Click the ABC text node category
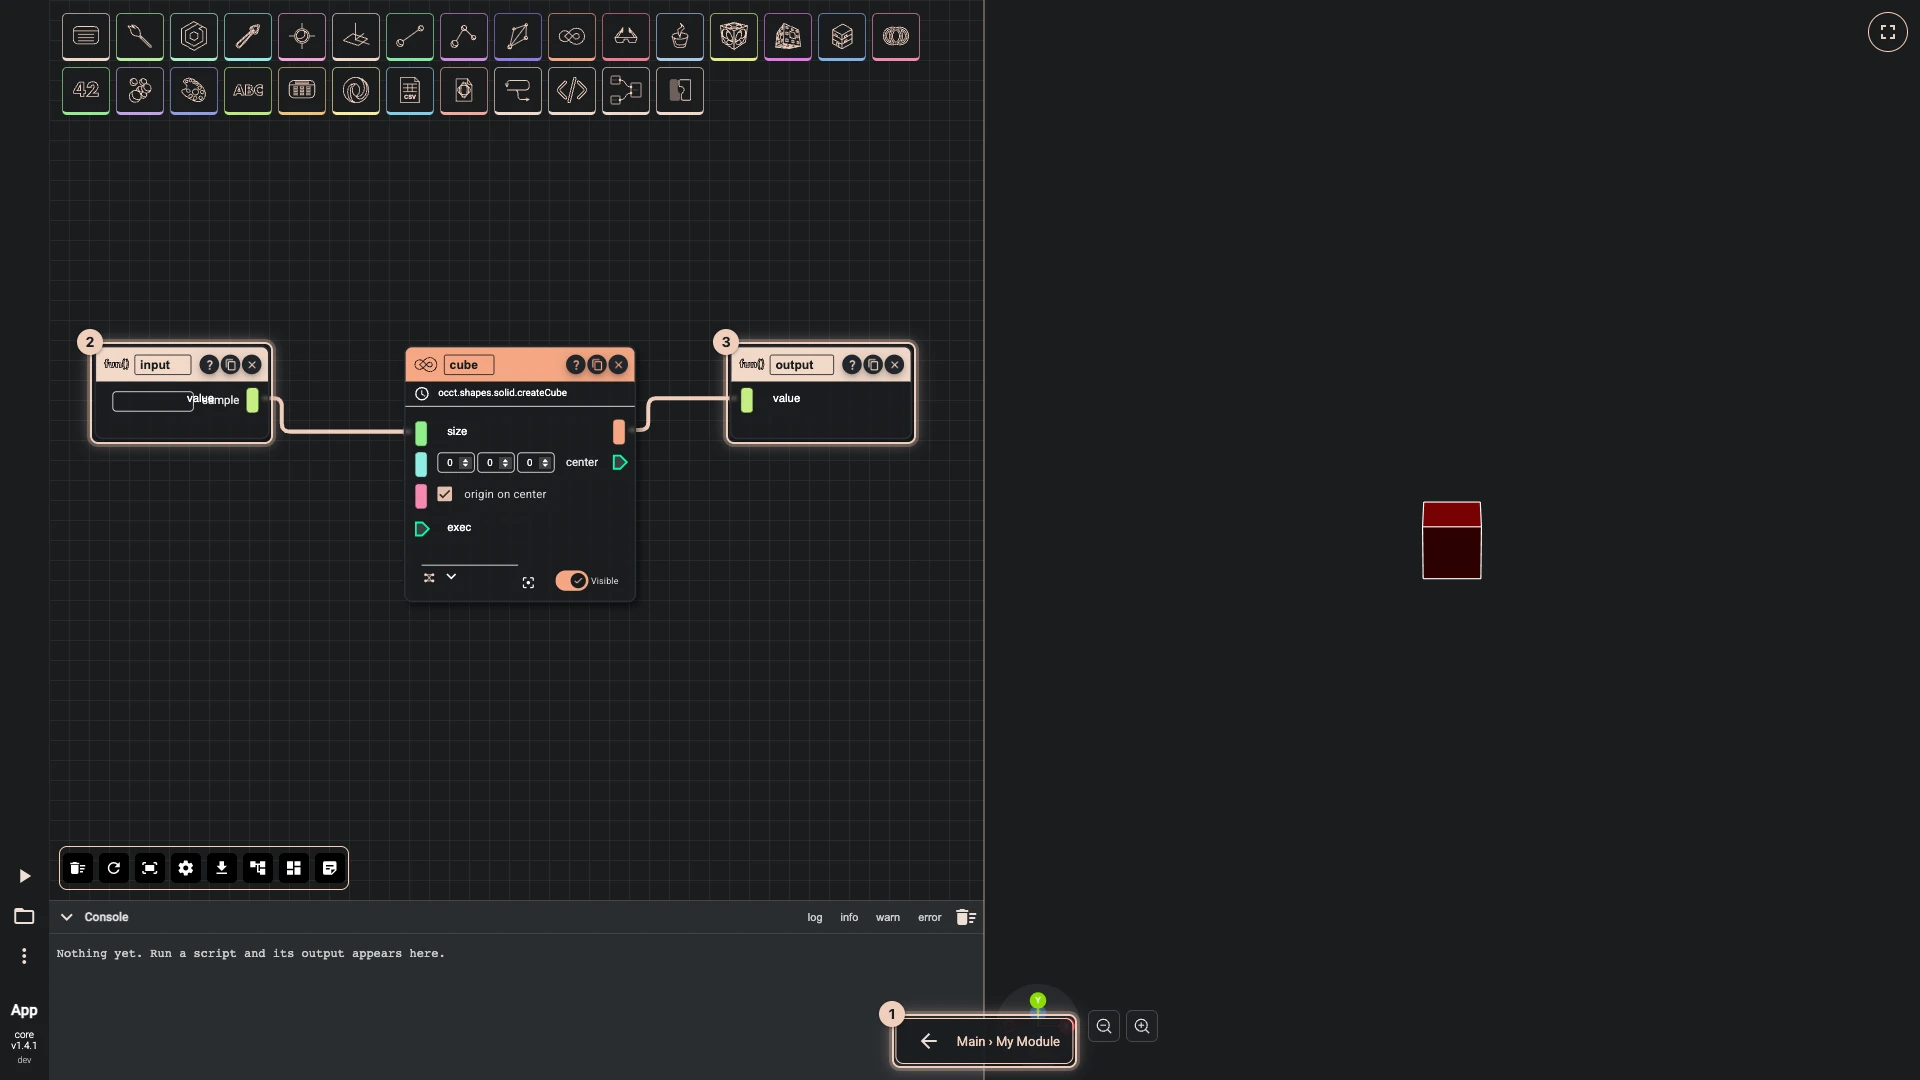Image resolution: width=1920 pixels, height=1080 pixels. tap(248, 91)
